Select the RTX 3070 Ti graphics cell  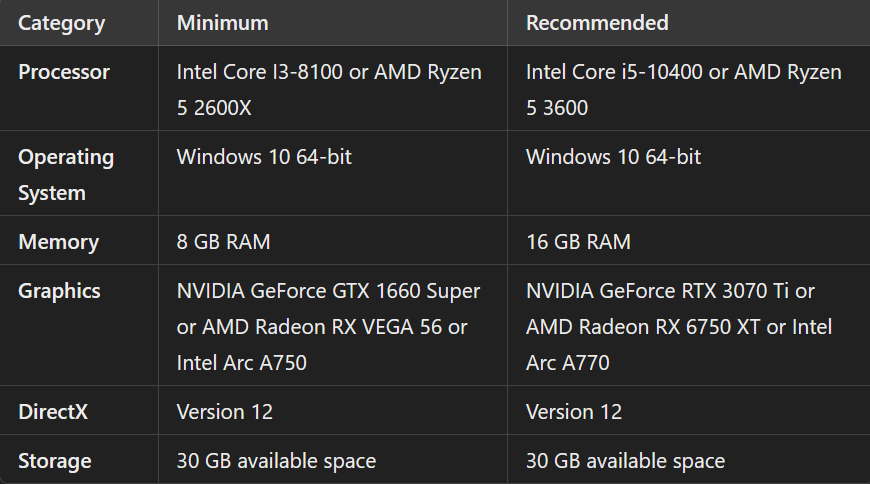pyautogui.click(x=679, y=326)
